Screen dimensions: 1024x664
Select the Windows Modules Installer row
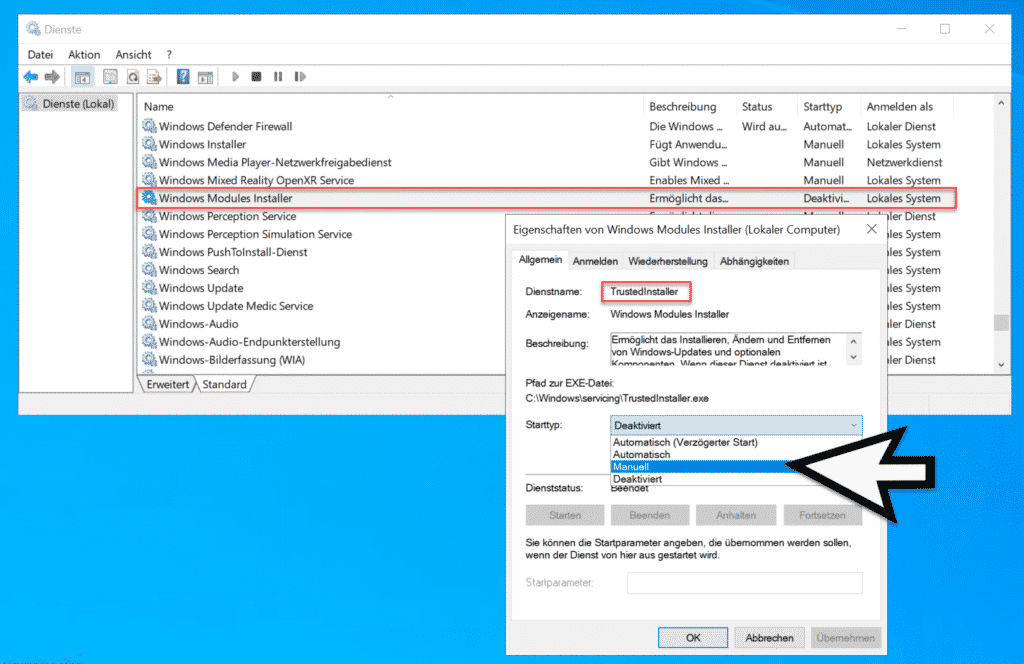[x=546, y=198]
